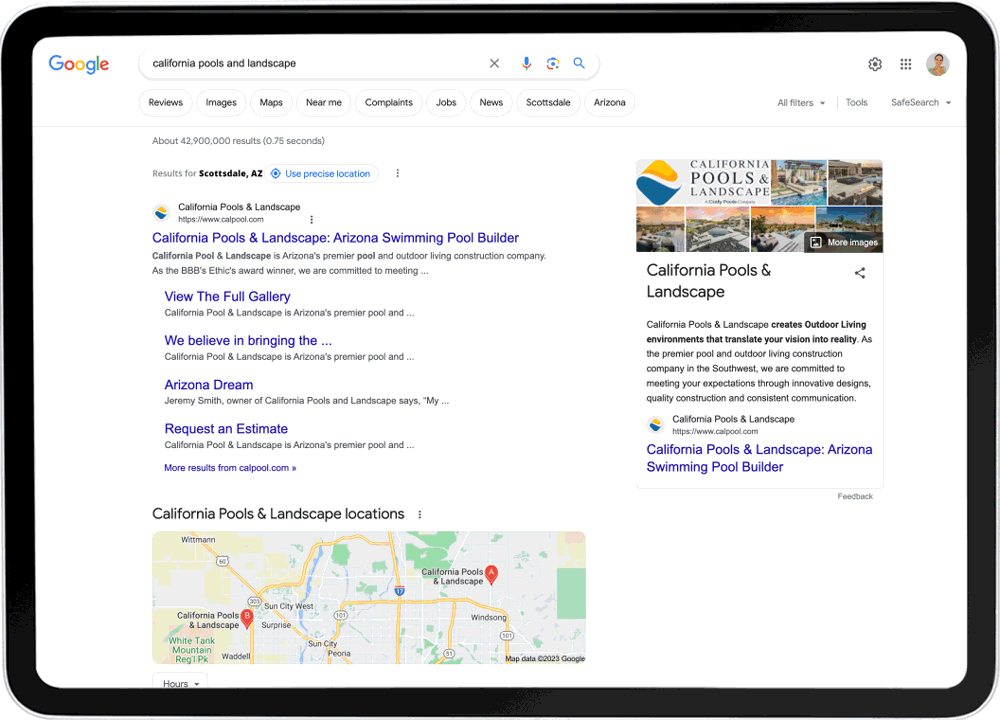
Task: Open three-dot menu beside locations heading
Action: (x=420, y=514)
